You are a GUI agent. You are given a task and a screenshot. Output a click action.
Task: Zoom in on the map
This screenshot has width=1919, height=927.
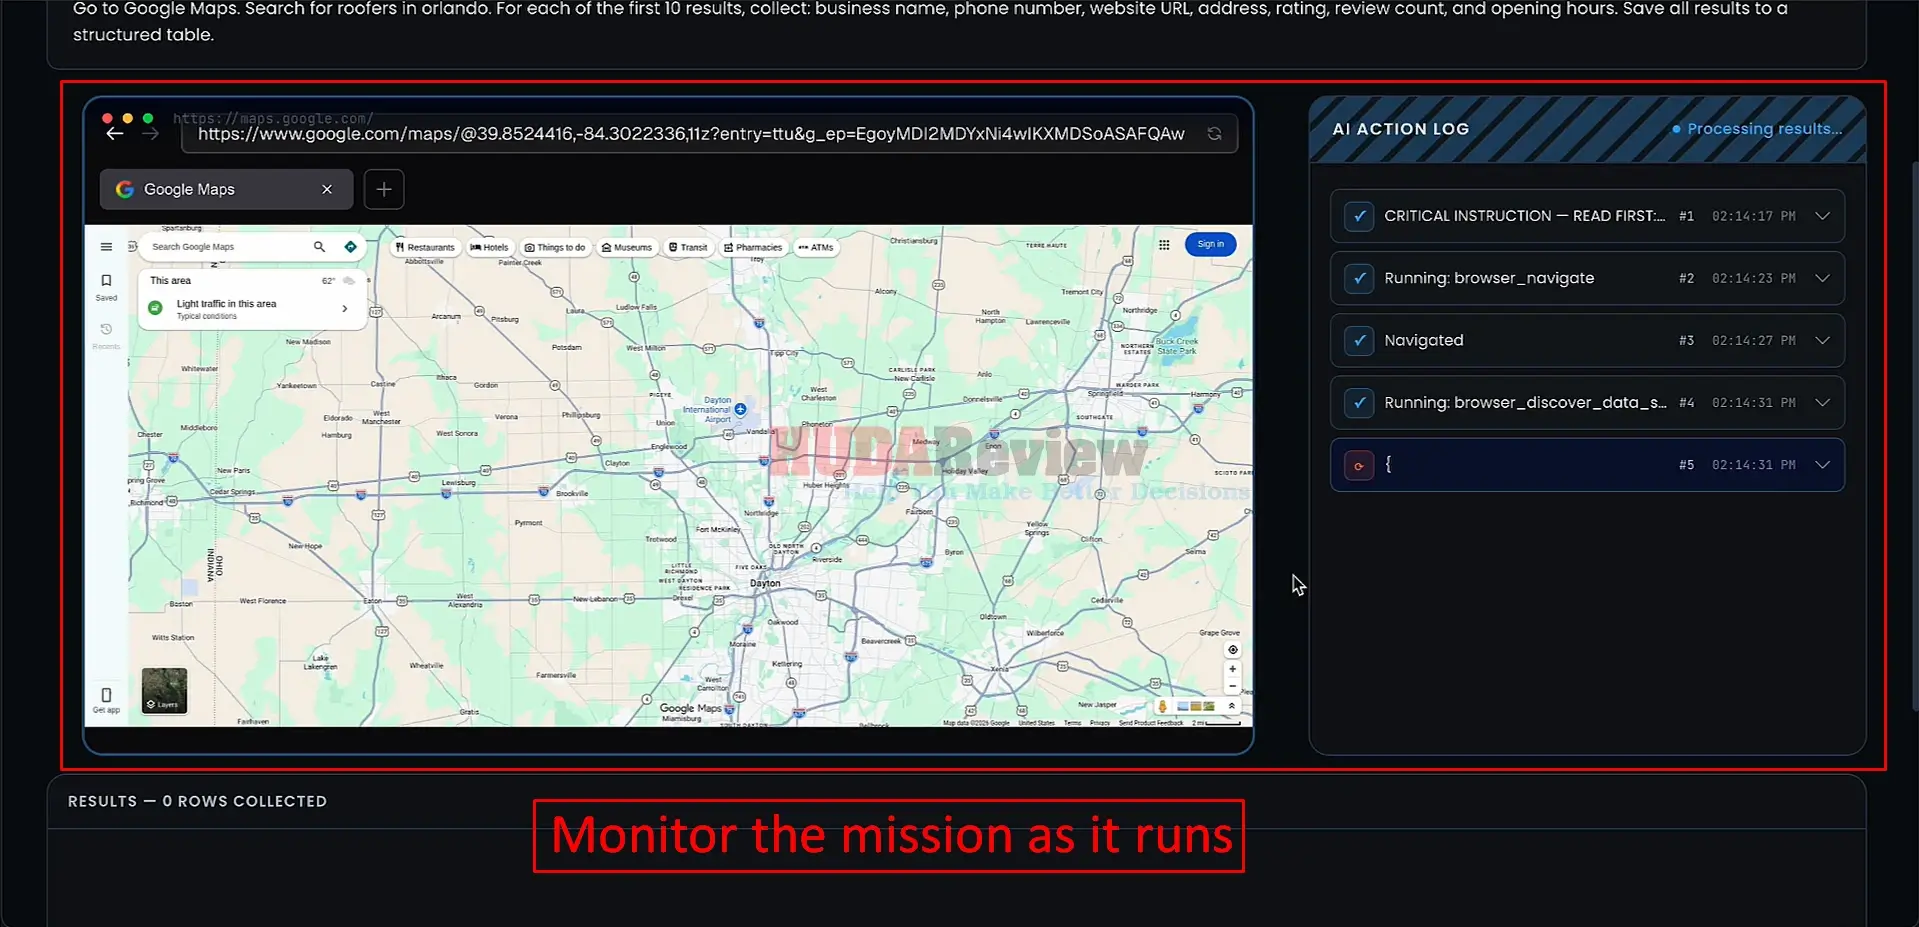1232,669
